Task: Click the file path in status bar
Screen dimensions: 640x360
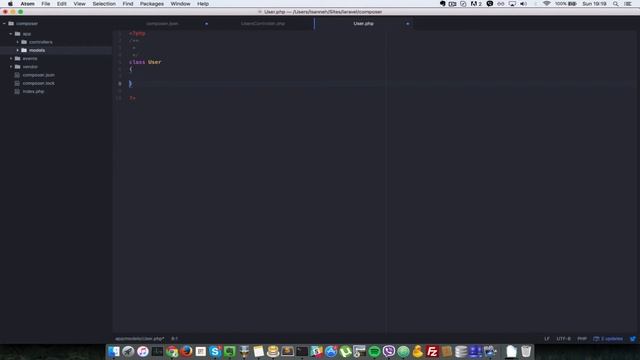Action: pos(140,339)
